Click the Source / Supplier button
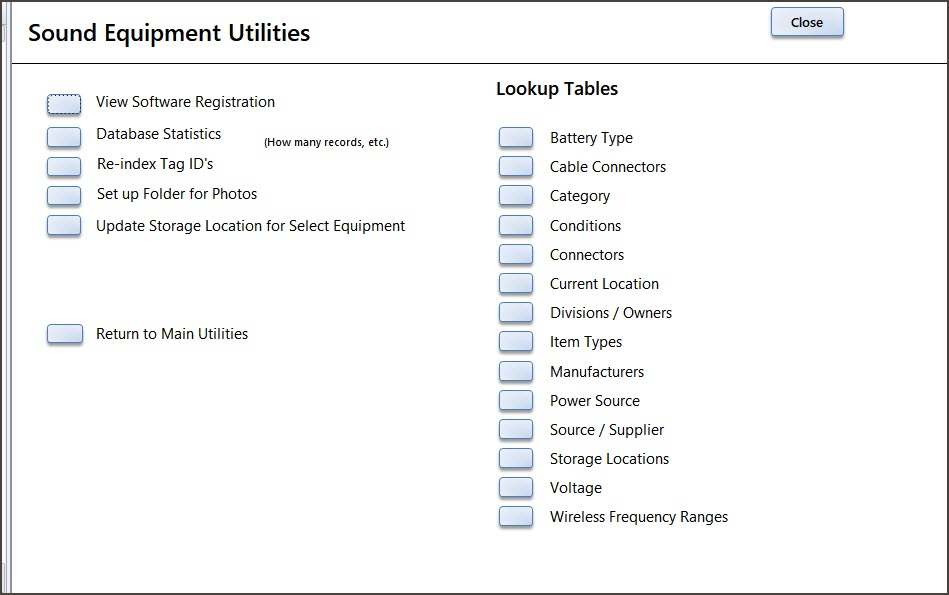This screenshot has height=595, width=949. [516, 429]
